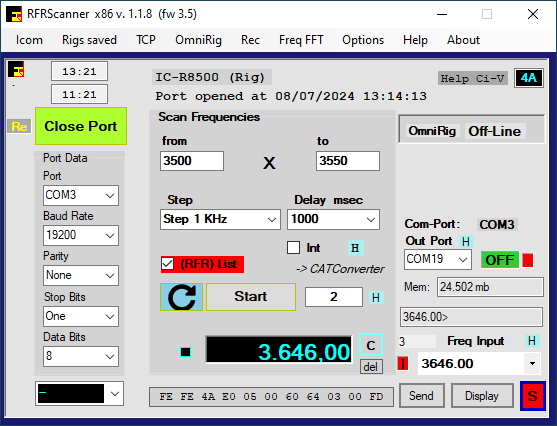Open the About menu
The image size is (557, 426).
pos(463,40)
